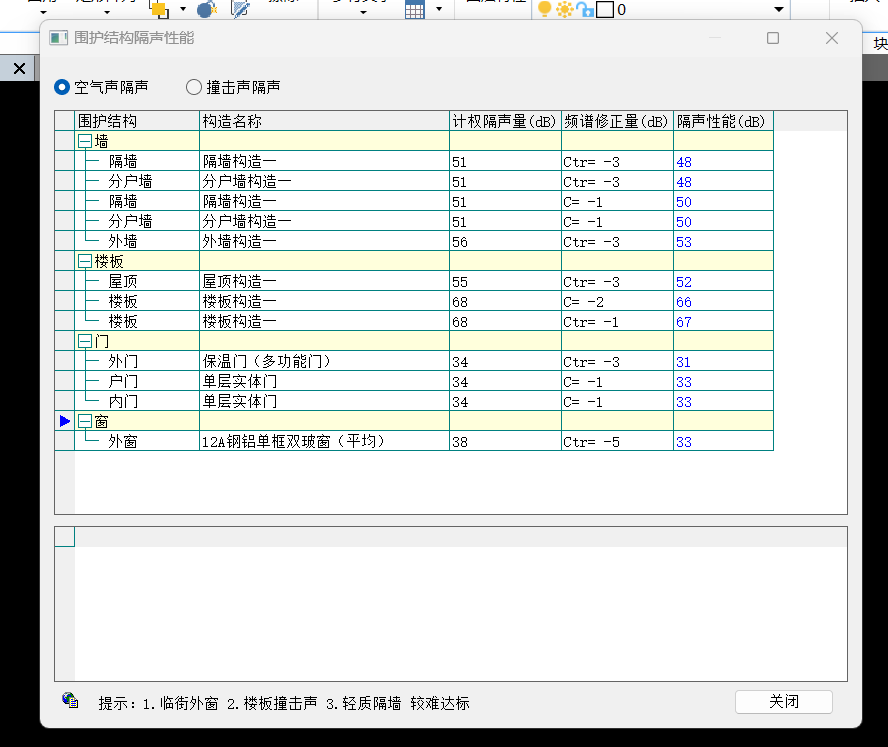The height and width of the screenshot is (747, 888).
Task: Click the blue row indicator arrow beside 窗
Action: coord(65,421)
